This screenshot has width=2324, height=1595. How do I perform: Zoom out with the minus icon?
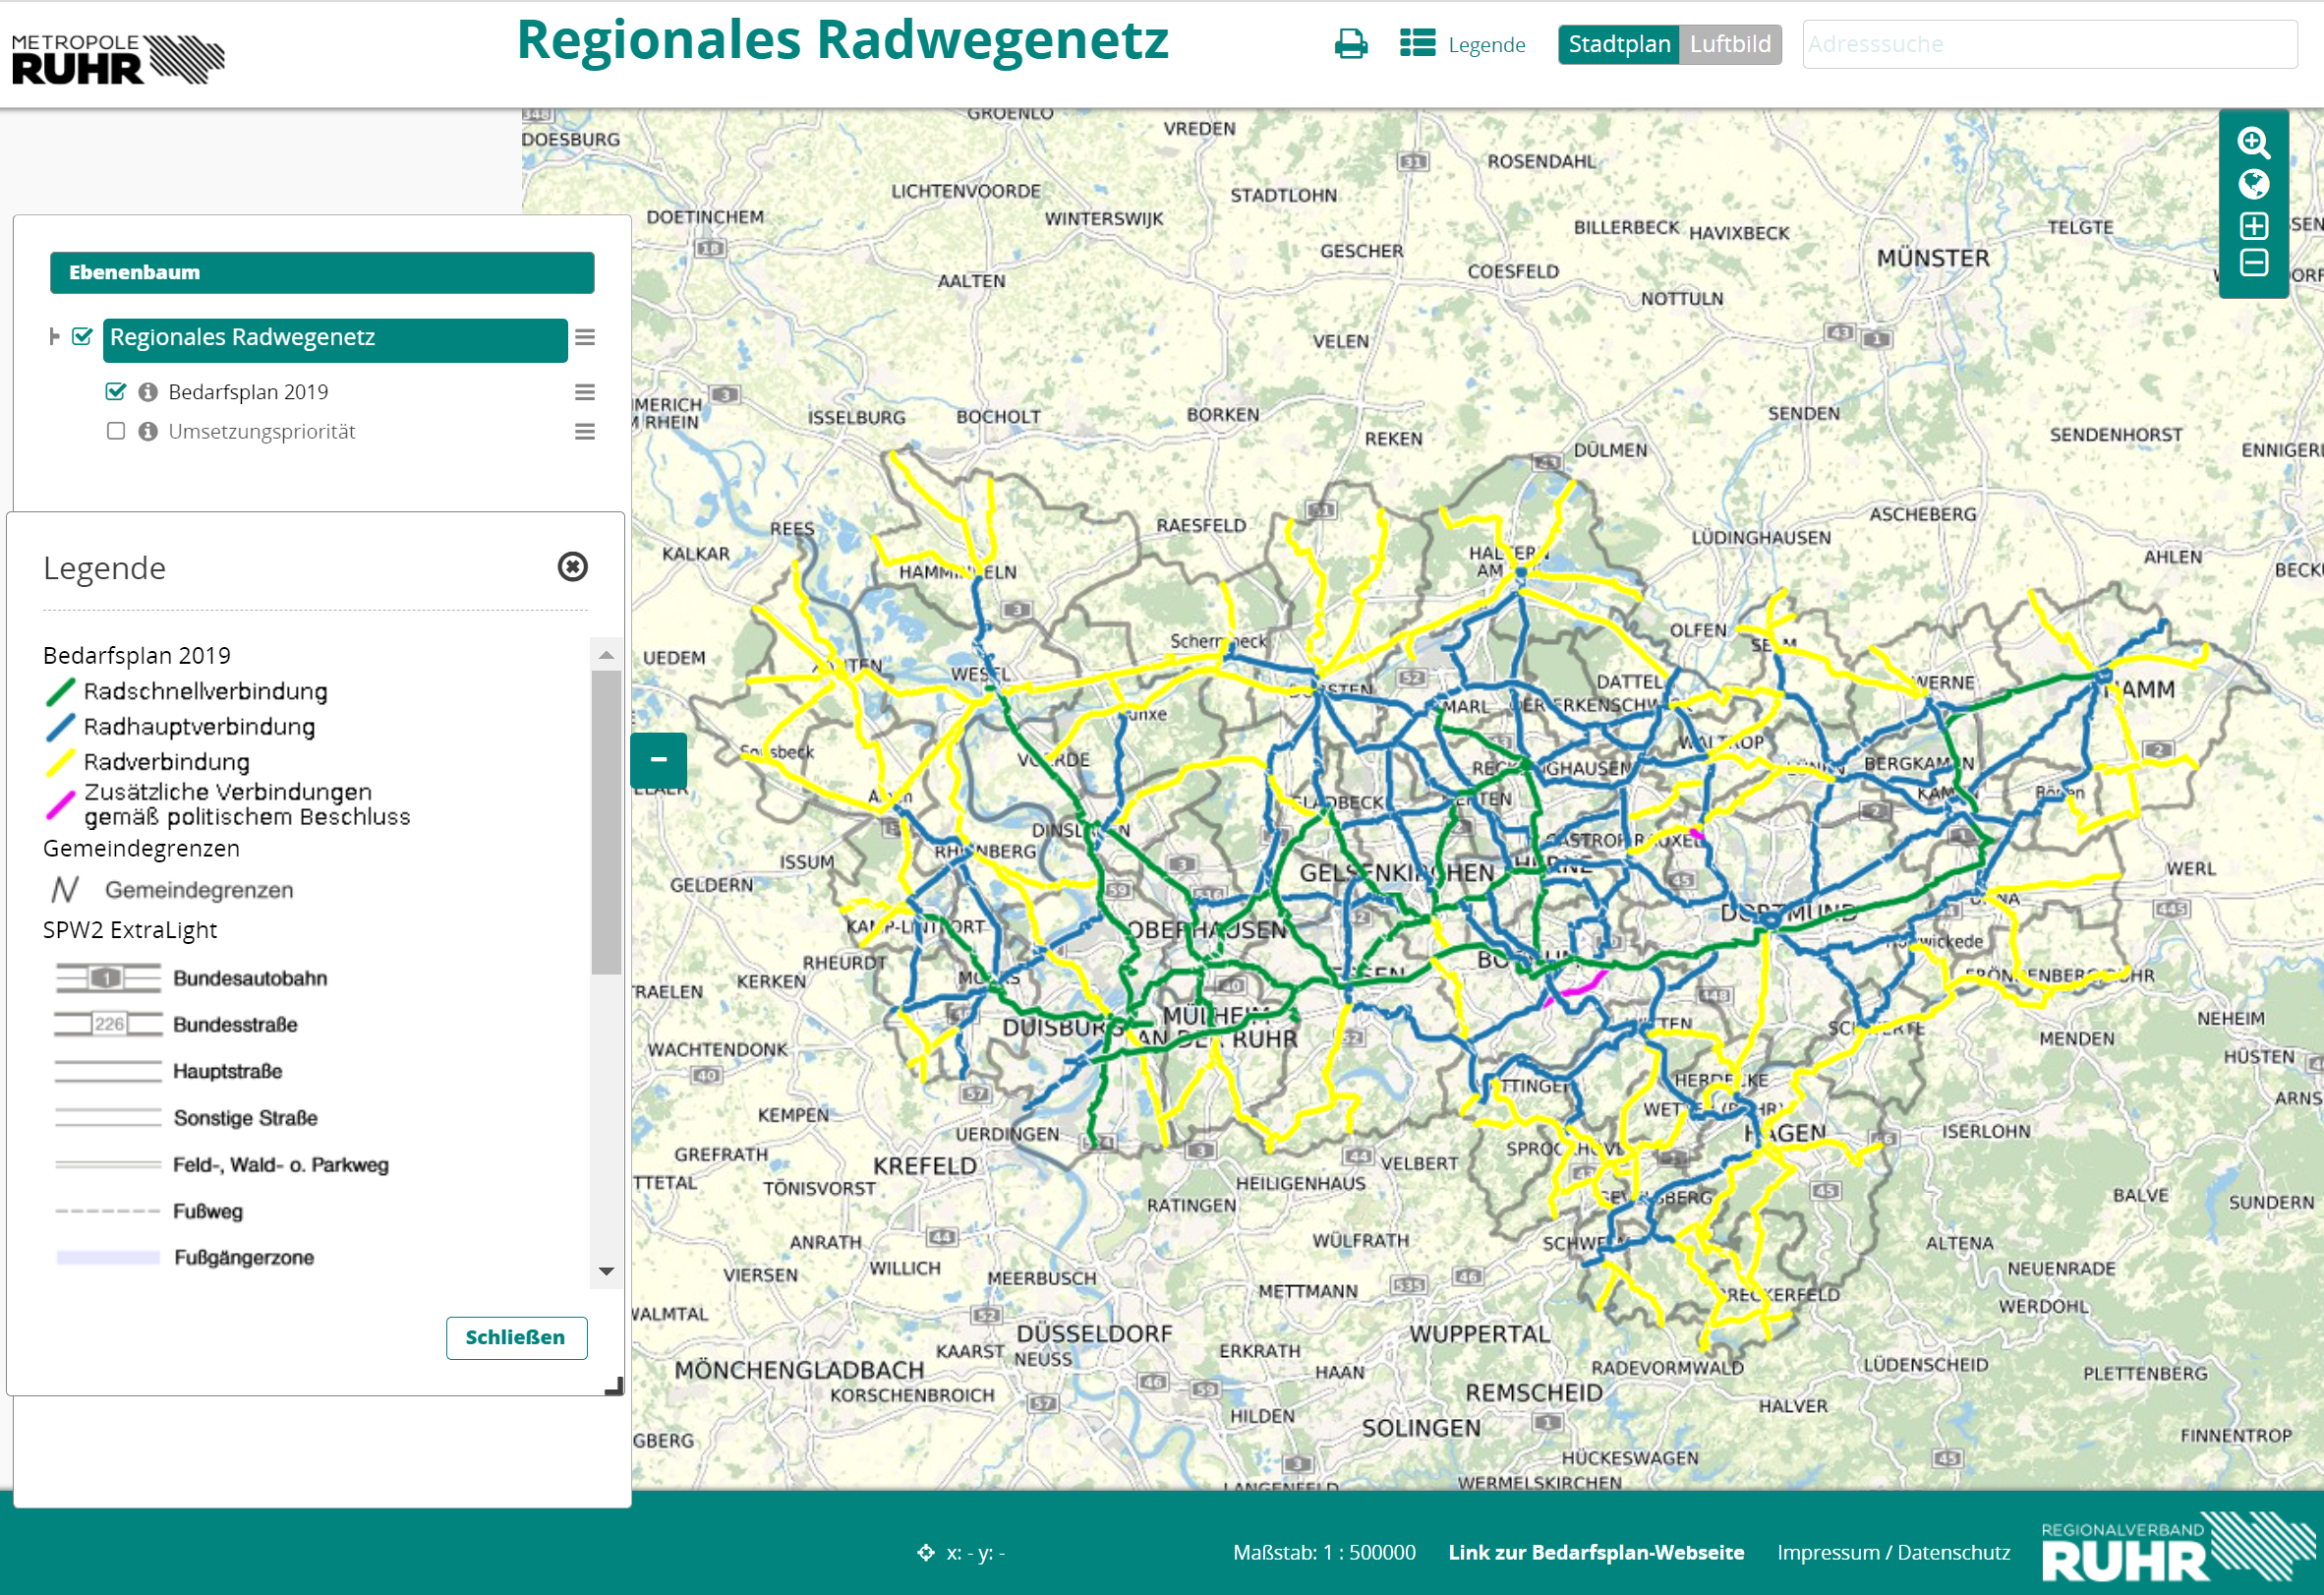tap(2253, 263)
